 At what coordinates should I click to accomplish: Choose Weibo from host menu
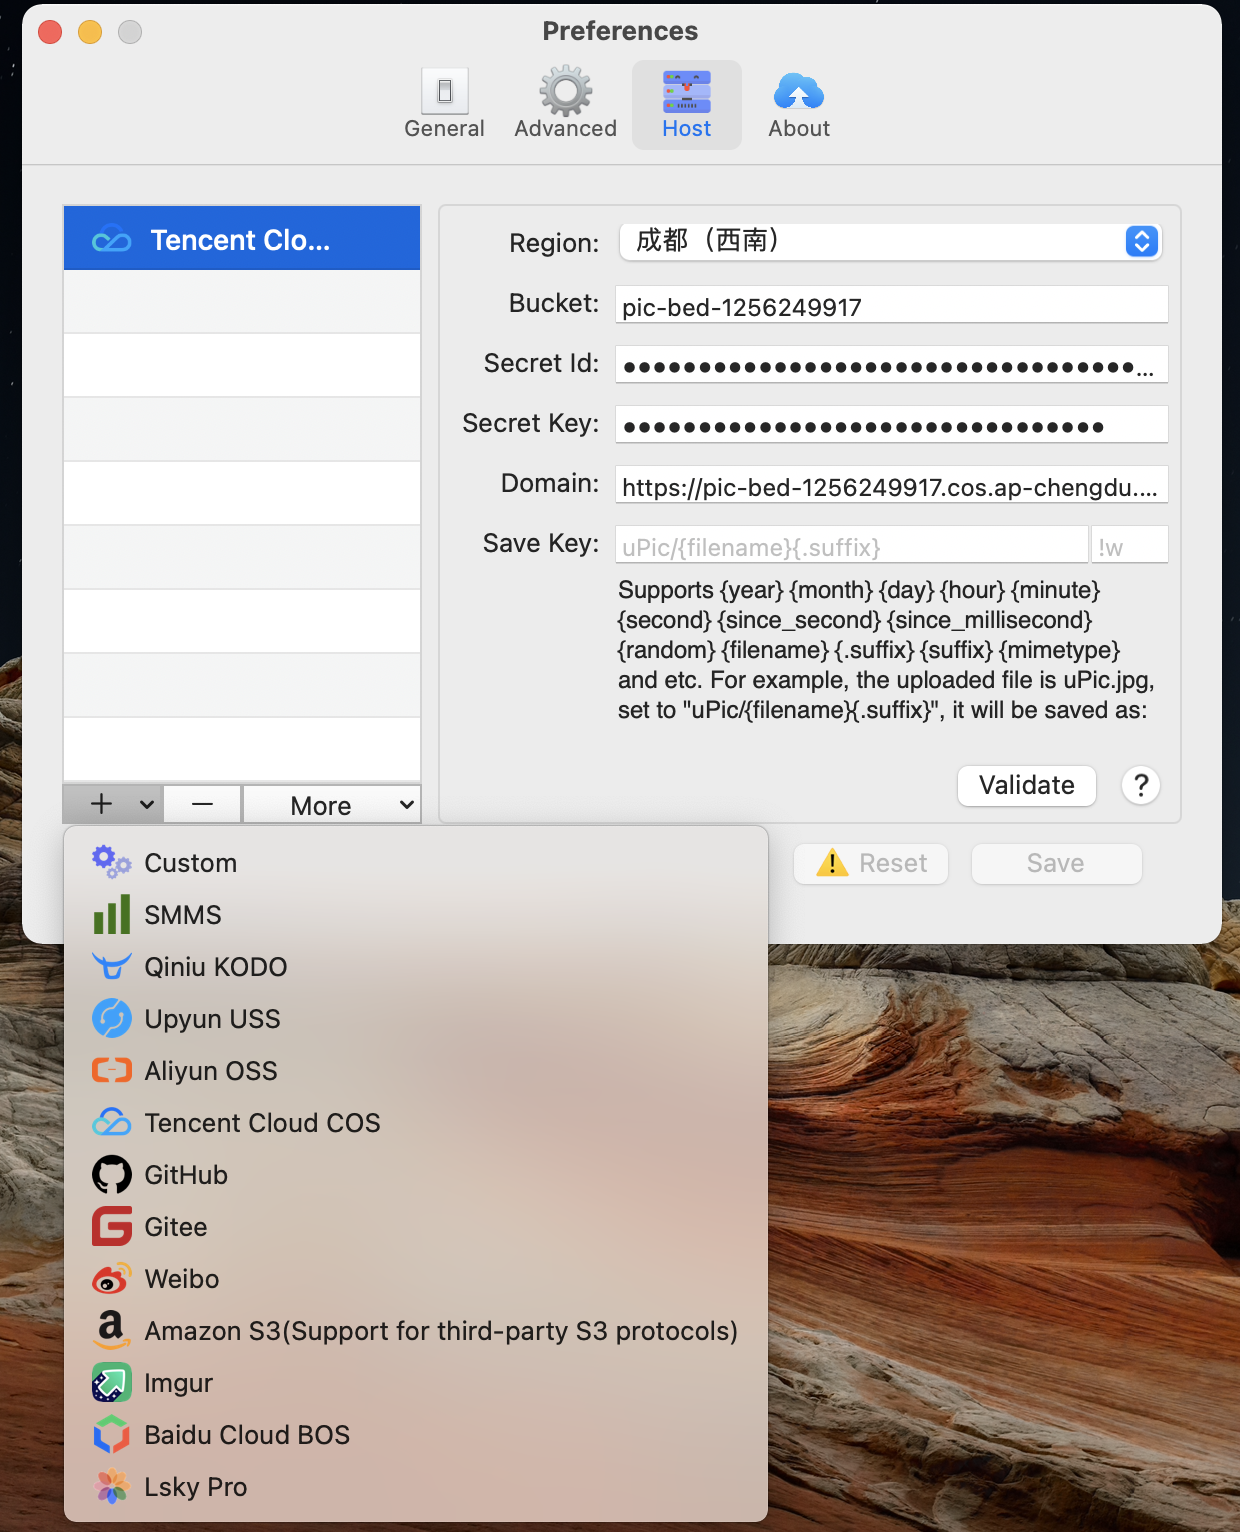416,1279
